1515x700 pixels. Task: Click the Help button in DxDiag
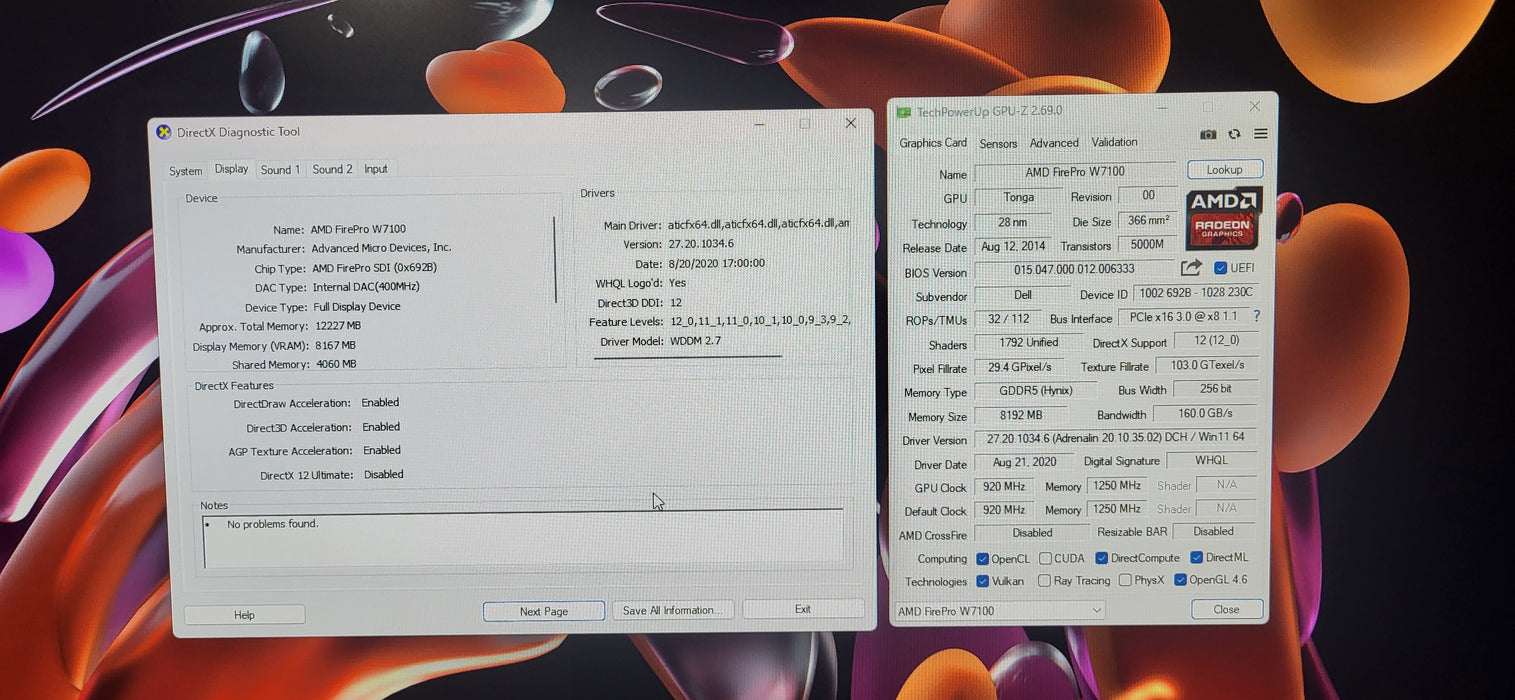pyautogui.click(x=244, y=615)
